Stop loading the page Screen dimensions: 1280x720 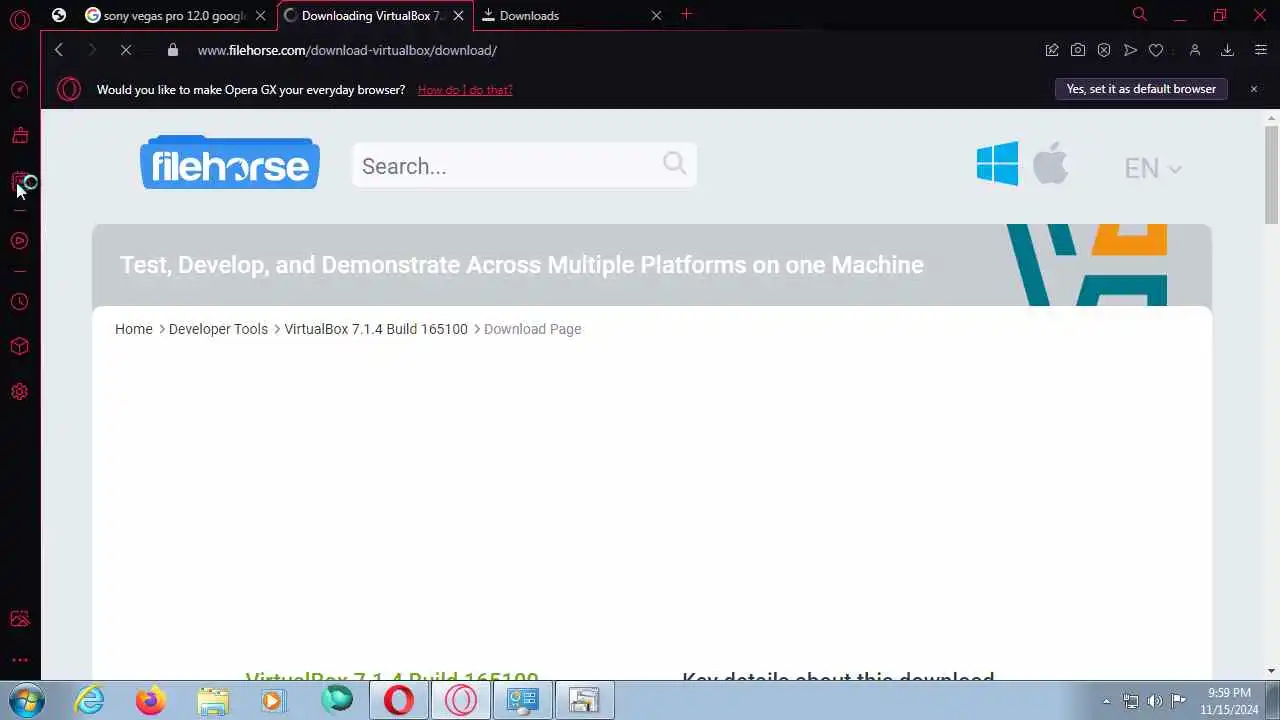[126, 50]
